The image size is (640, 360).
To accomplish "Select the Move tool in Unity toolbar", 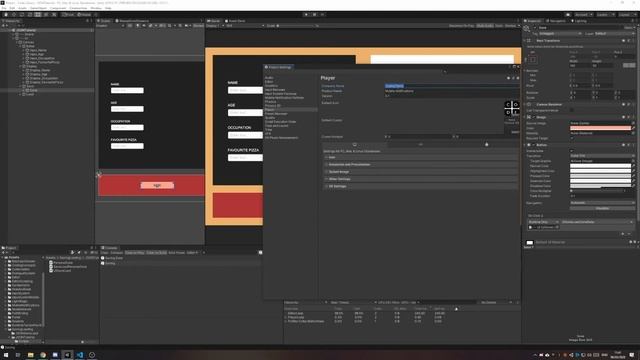I will 14,14.
